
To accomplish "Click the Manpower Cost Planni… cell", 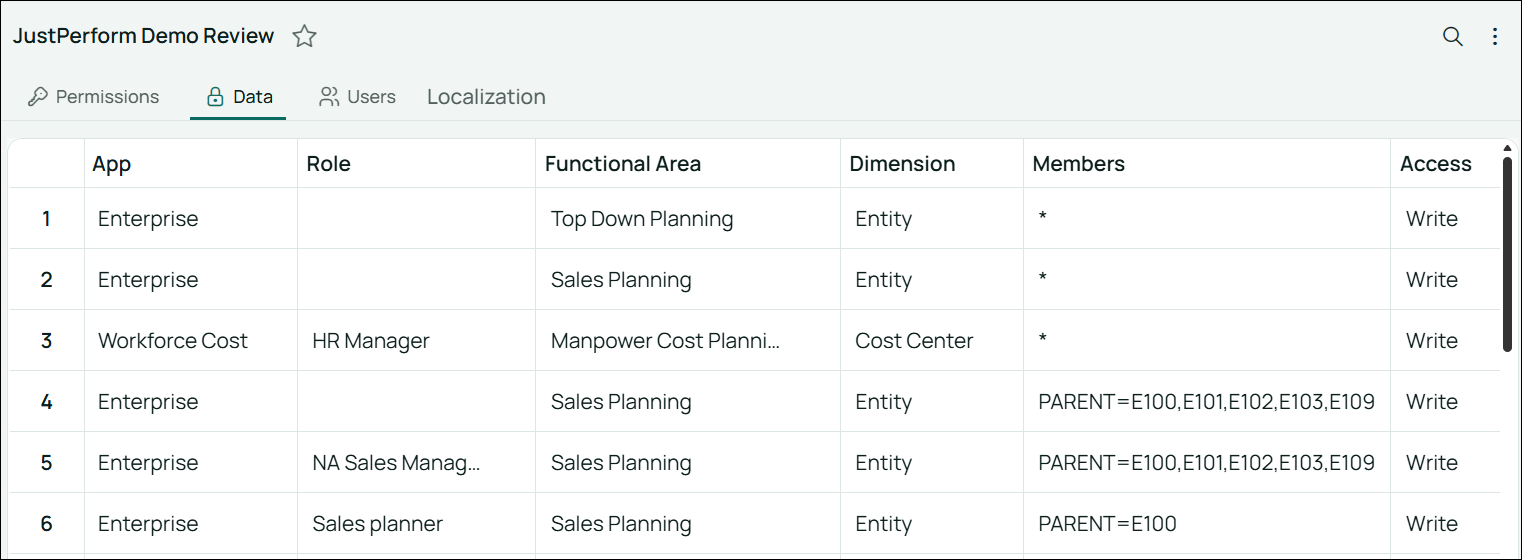I will click(x=688, y=340).
